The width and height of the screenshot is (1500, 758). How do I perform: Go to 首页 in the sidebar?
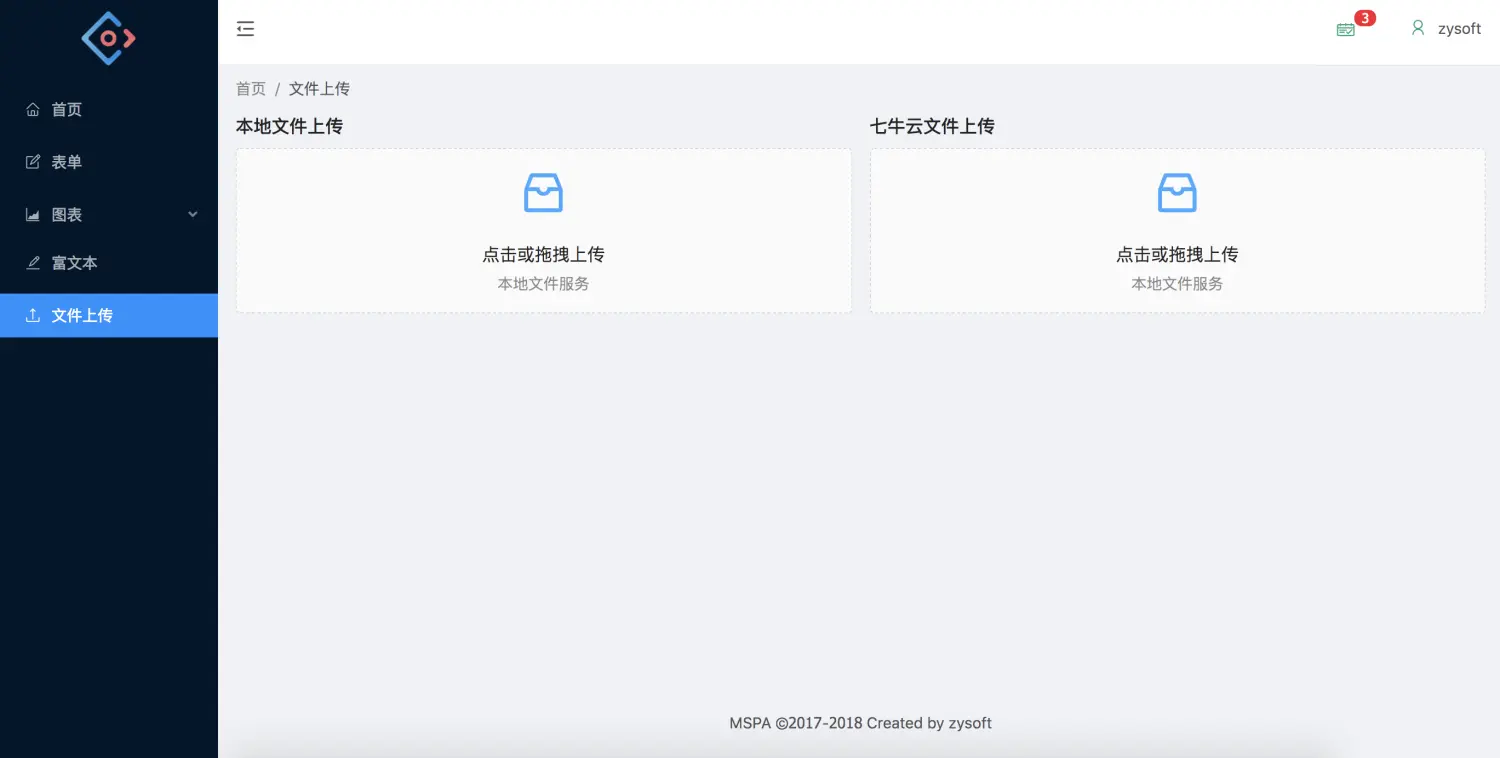click(109, 110)
